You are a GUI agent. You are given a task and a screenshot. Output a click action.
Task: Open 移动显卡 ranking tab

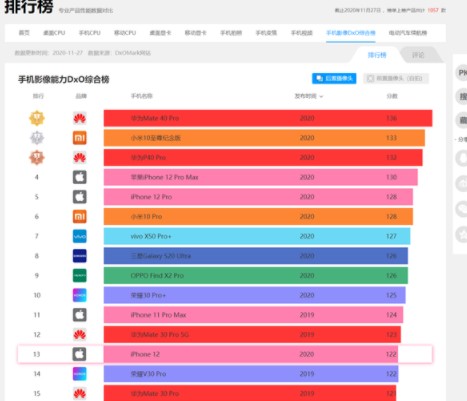(196, 33)
